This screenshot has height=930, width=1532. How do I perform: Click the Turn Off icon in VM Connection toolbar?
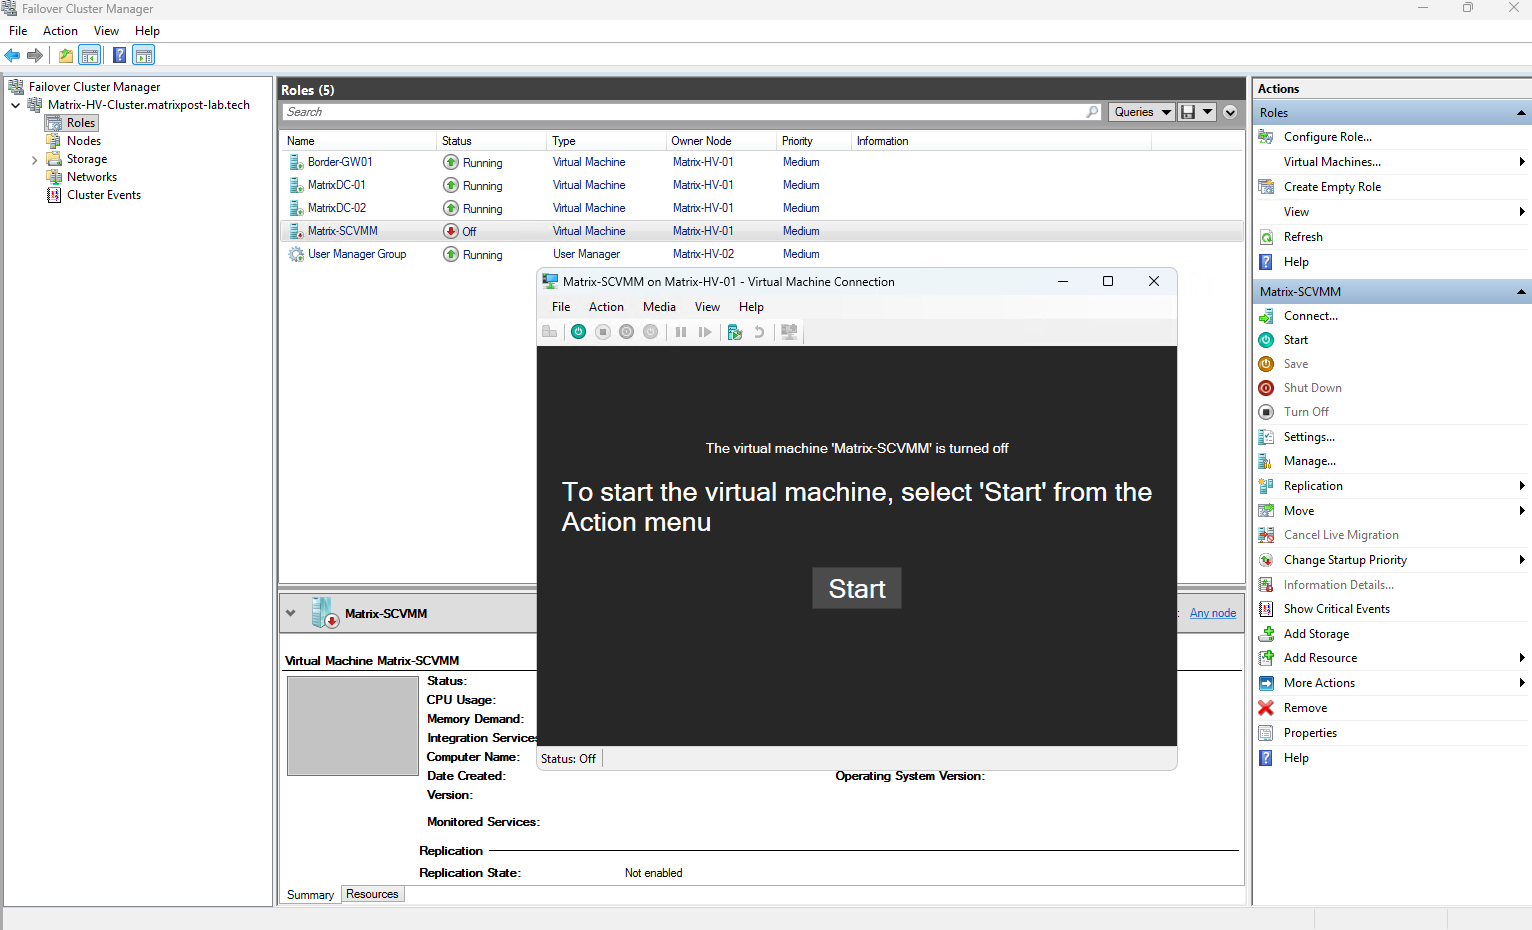(603, 332)
